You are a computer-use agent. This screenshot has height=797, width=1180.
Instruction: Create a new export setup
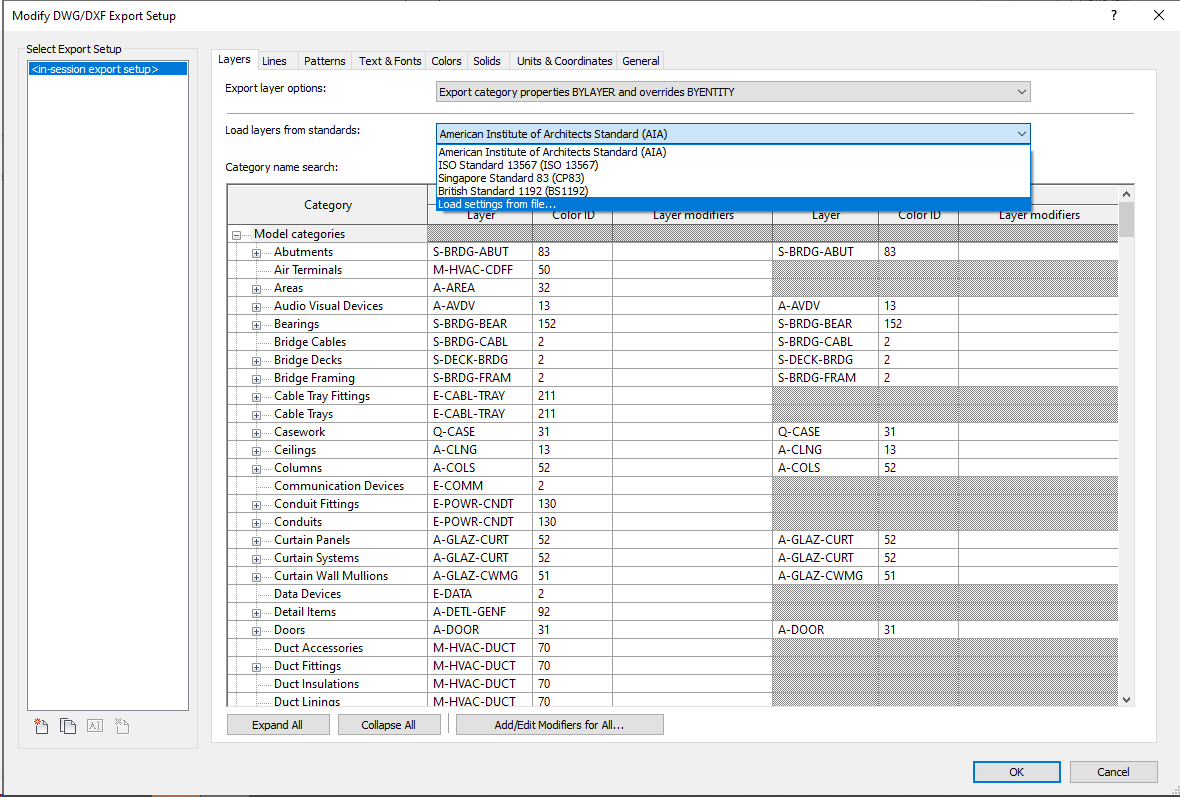point(41,726)
